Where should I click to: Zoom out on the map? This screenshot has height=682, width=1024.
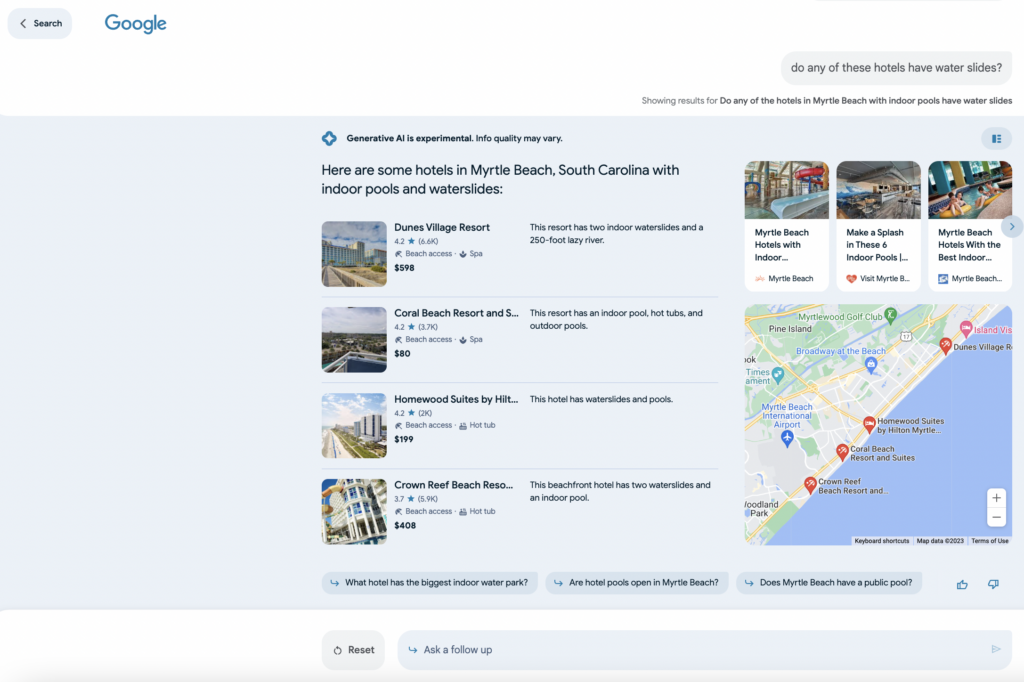click(995, 518)
